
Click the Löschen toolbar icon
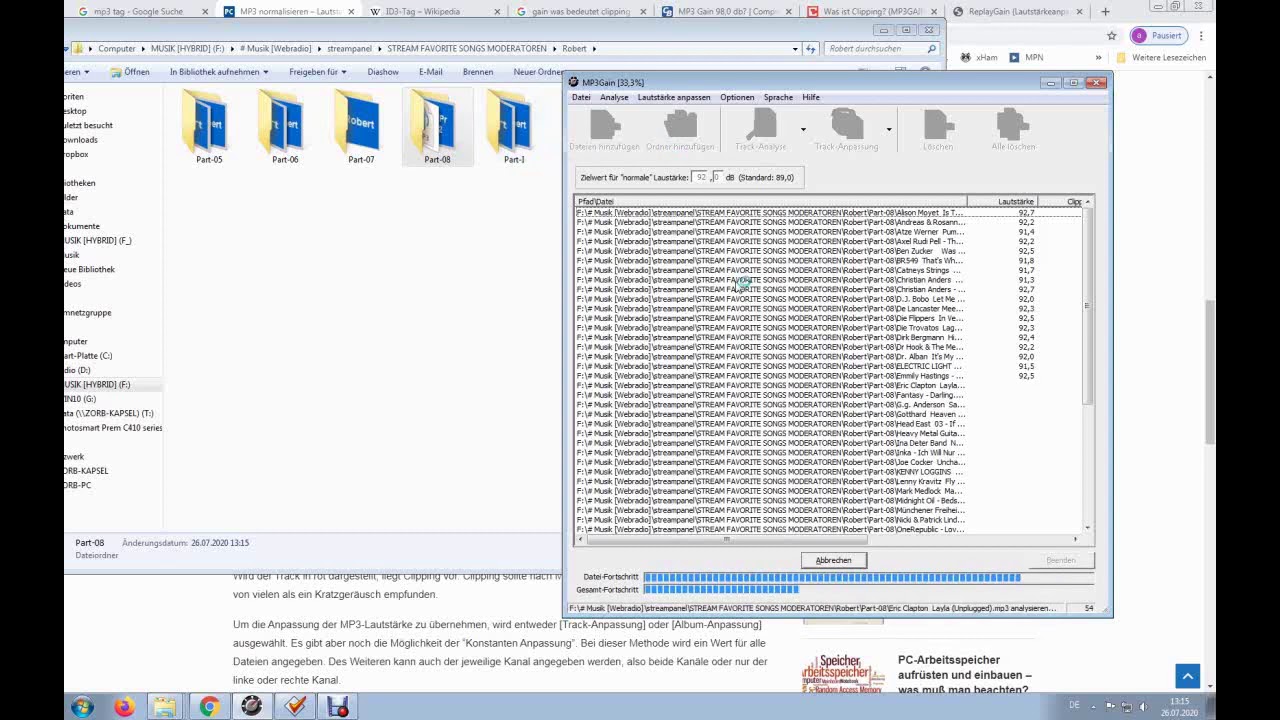[x=938, y=131]
